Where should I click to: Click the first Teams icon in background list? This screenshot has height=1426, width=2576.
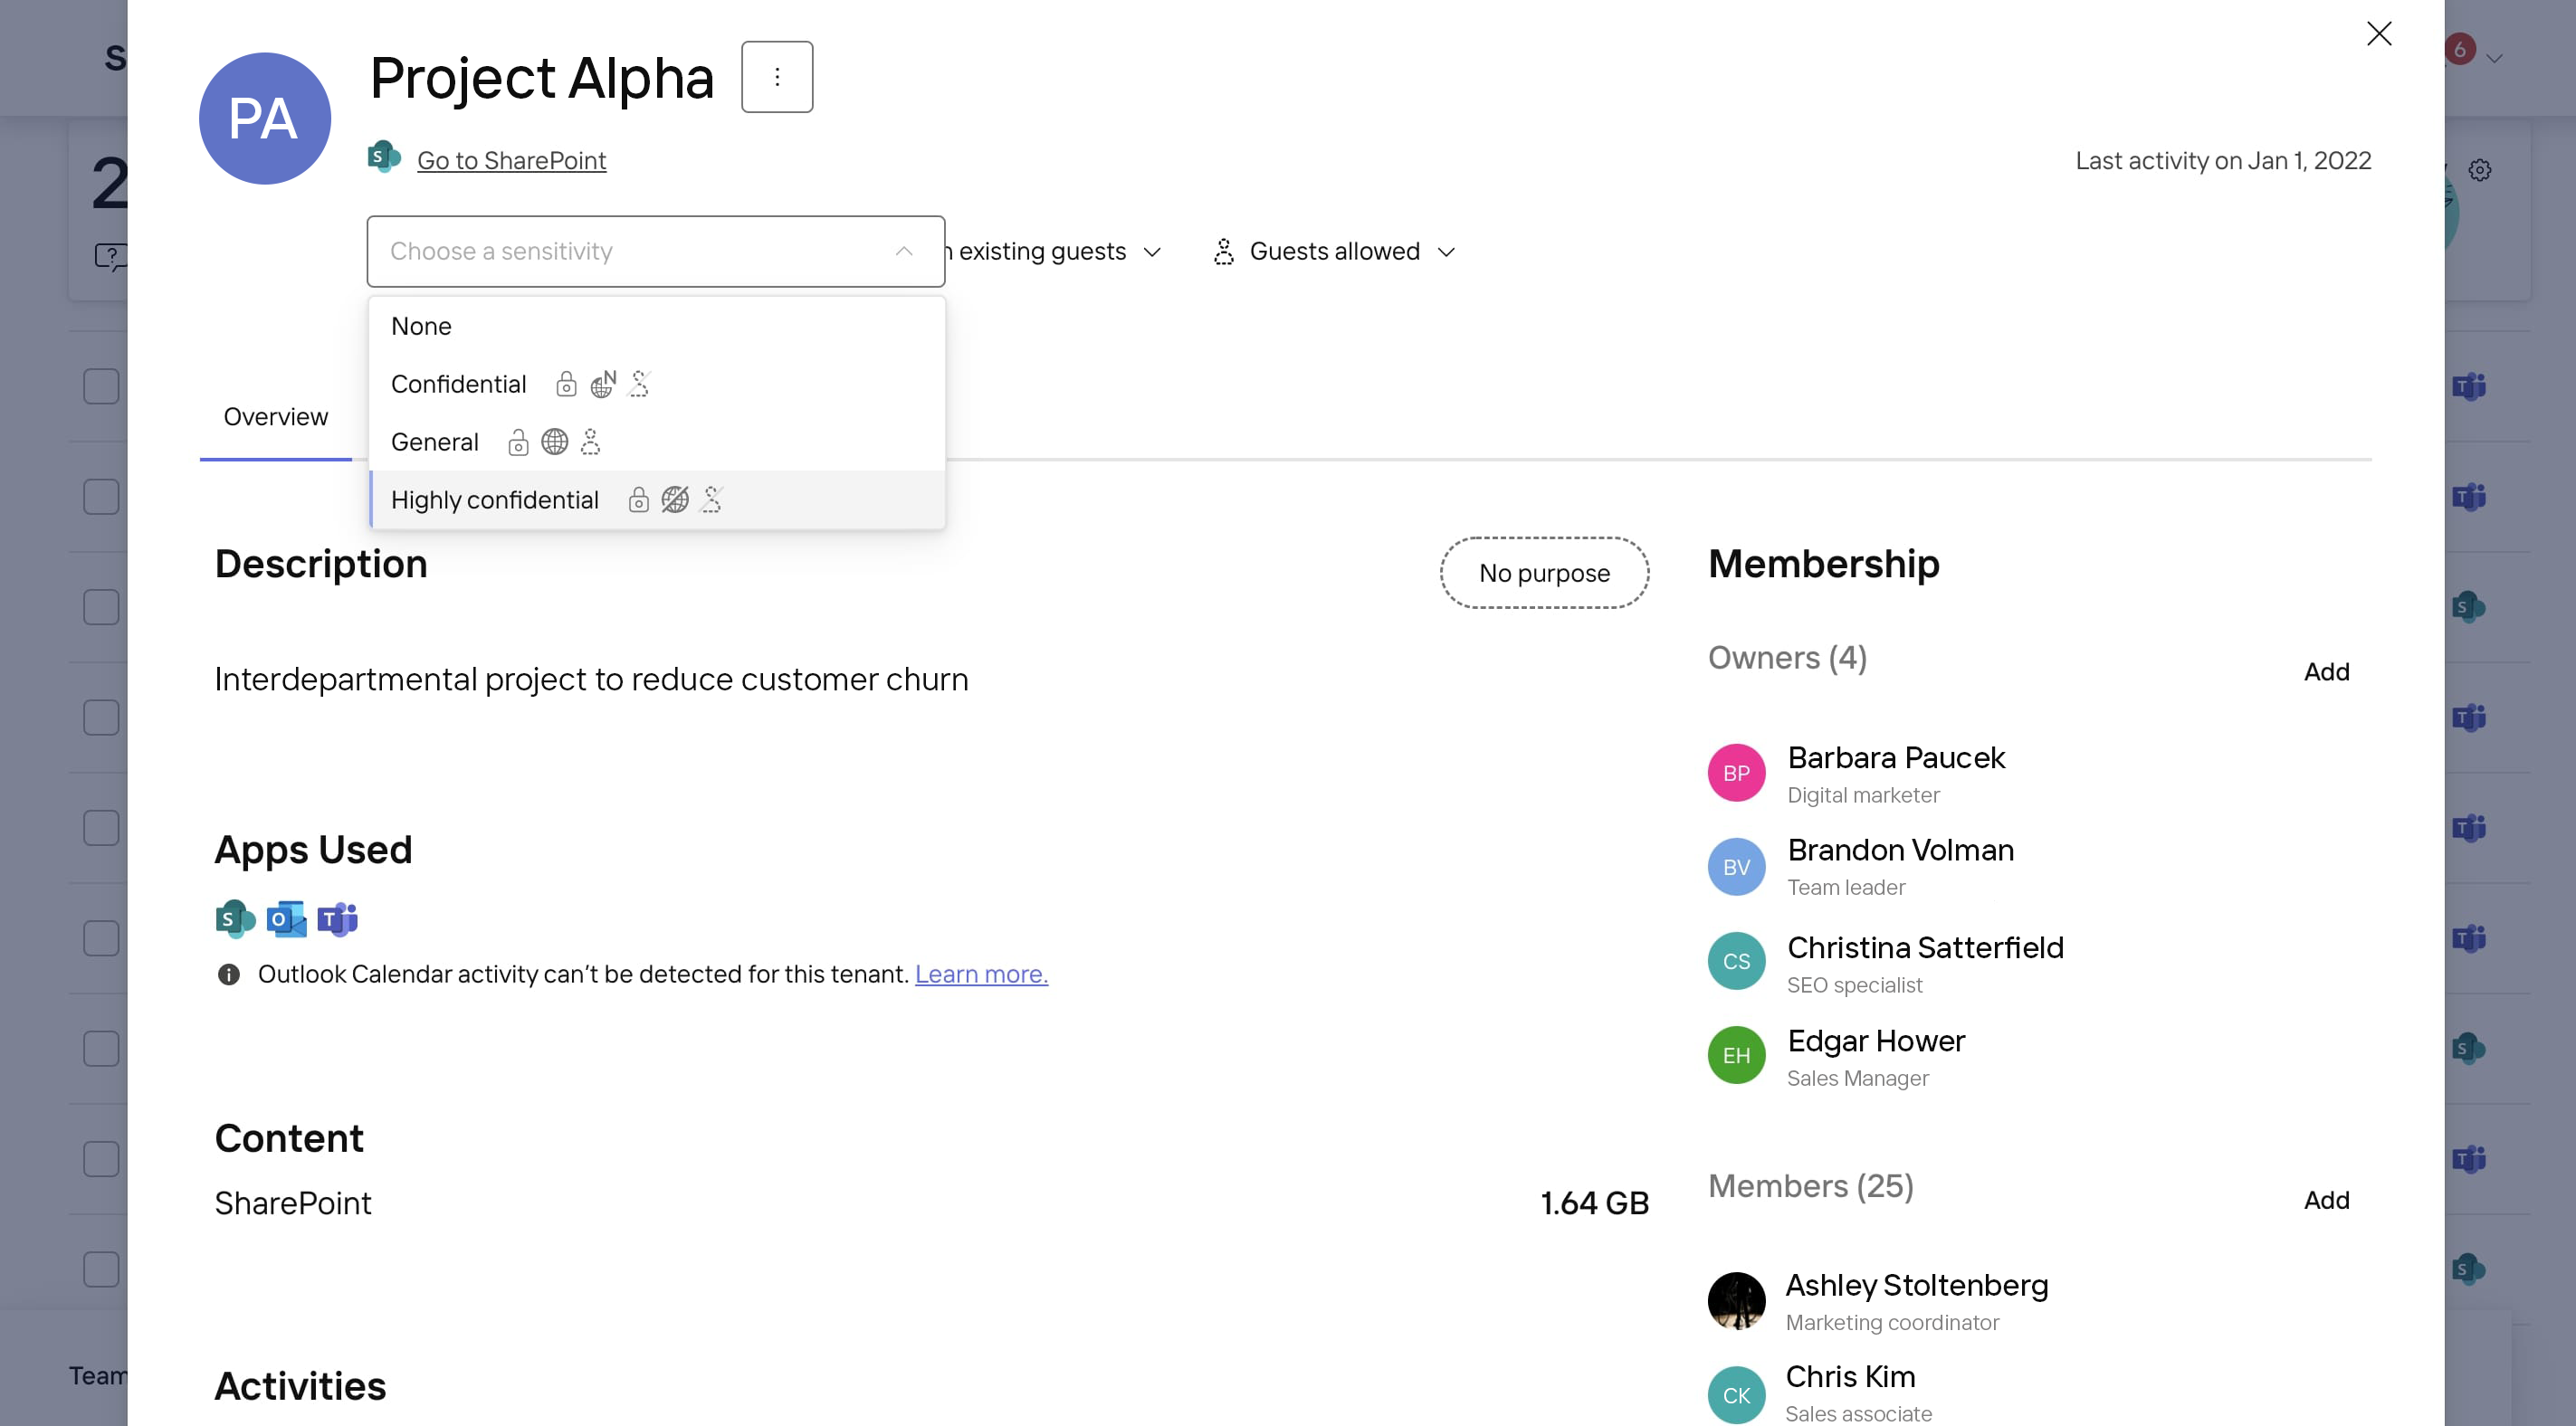pos(2469,387)
